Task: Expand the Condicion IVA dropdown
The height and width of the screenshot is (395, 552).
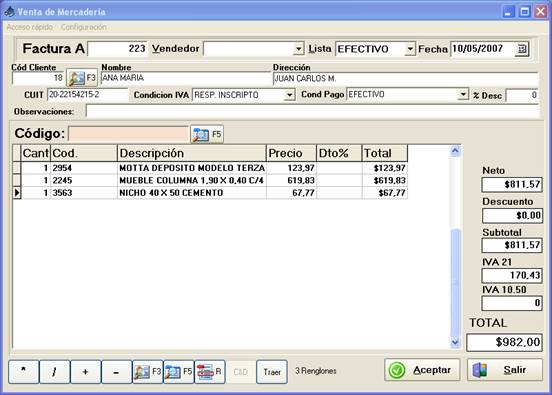Action: 289,95
